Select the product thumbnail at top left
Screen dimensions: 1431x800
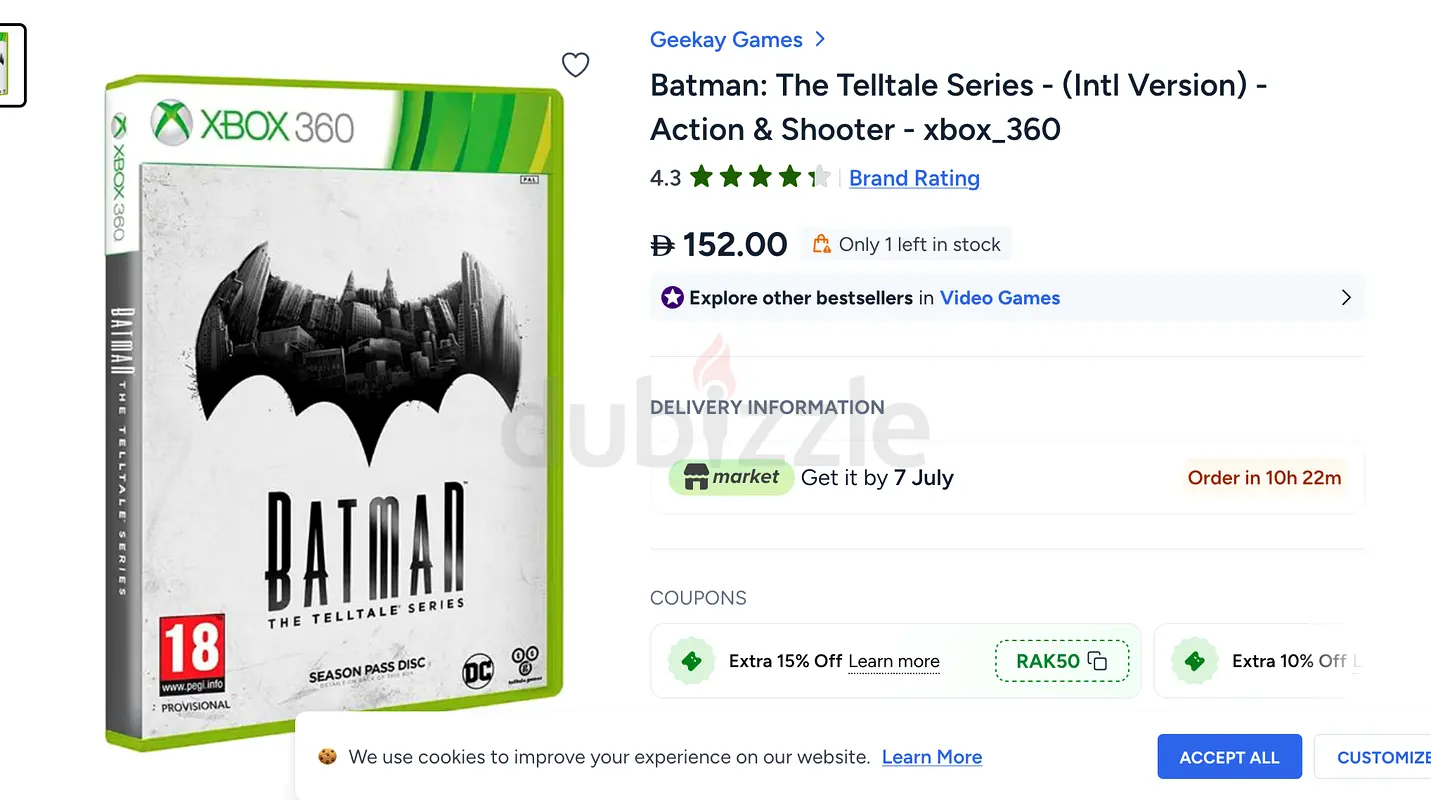click(10, 65)
